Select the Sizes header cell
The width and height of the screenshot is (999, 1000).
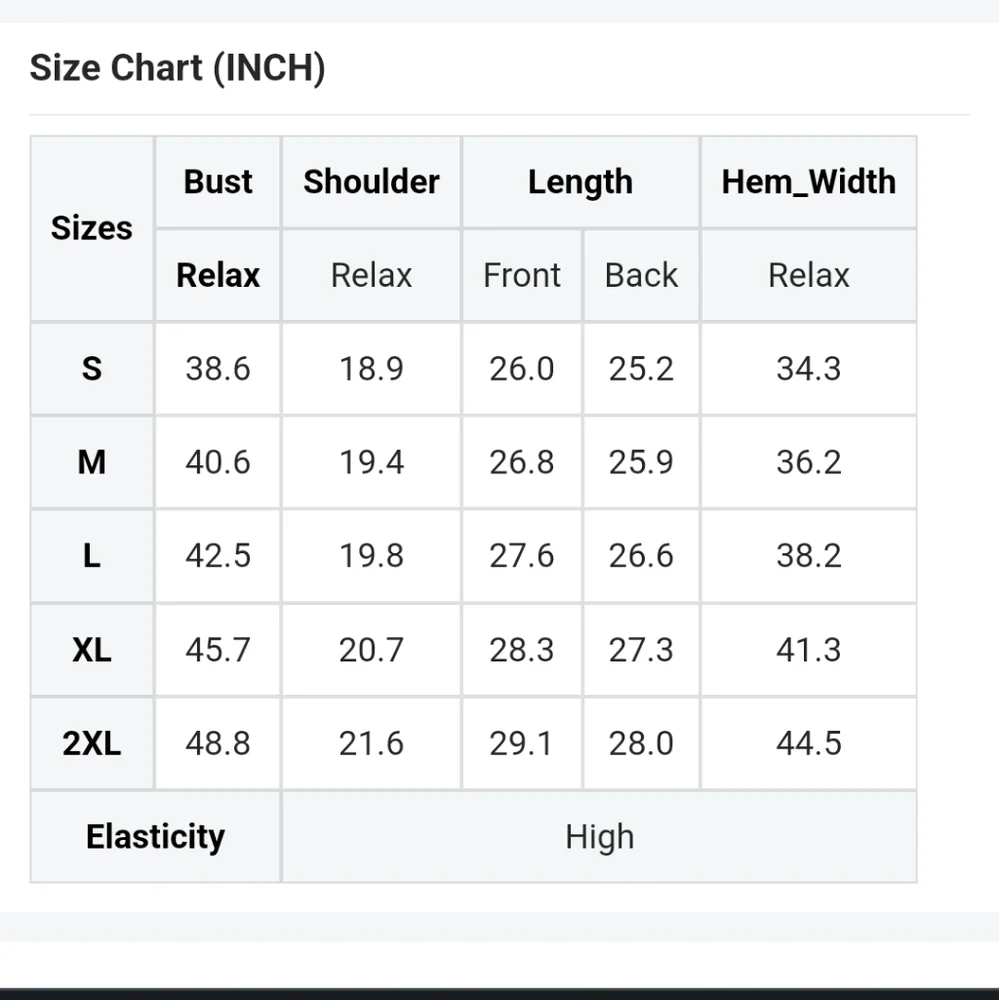(x=91, y=228)
